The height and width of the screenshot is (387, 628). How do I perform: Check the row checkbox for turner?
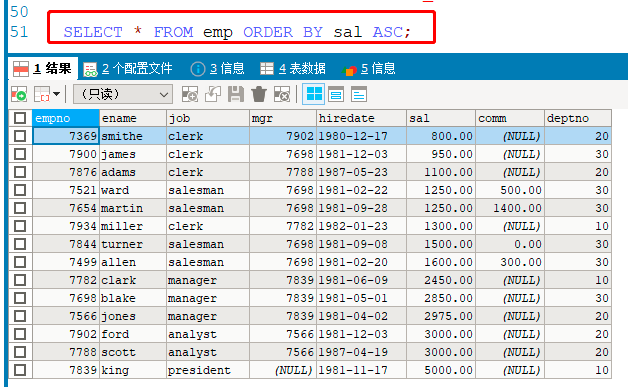[x=20, y=244]
